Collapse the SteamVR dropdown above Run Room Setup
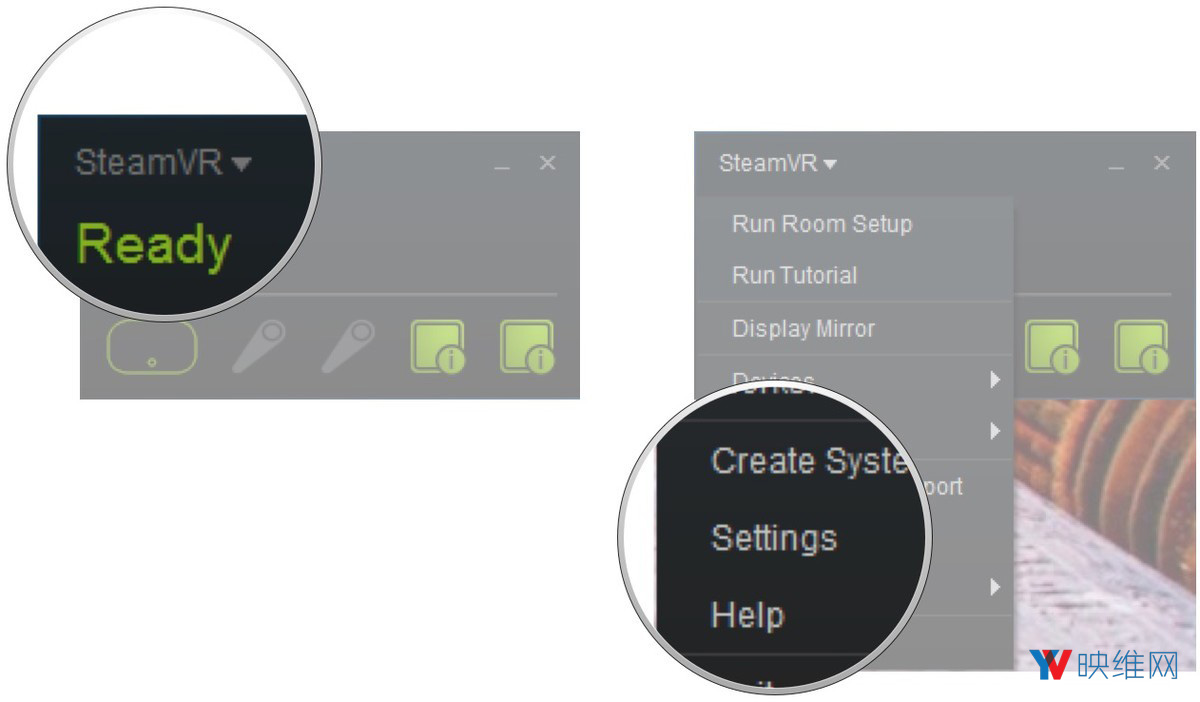1200x702 pixels. pos(778,163)
